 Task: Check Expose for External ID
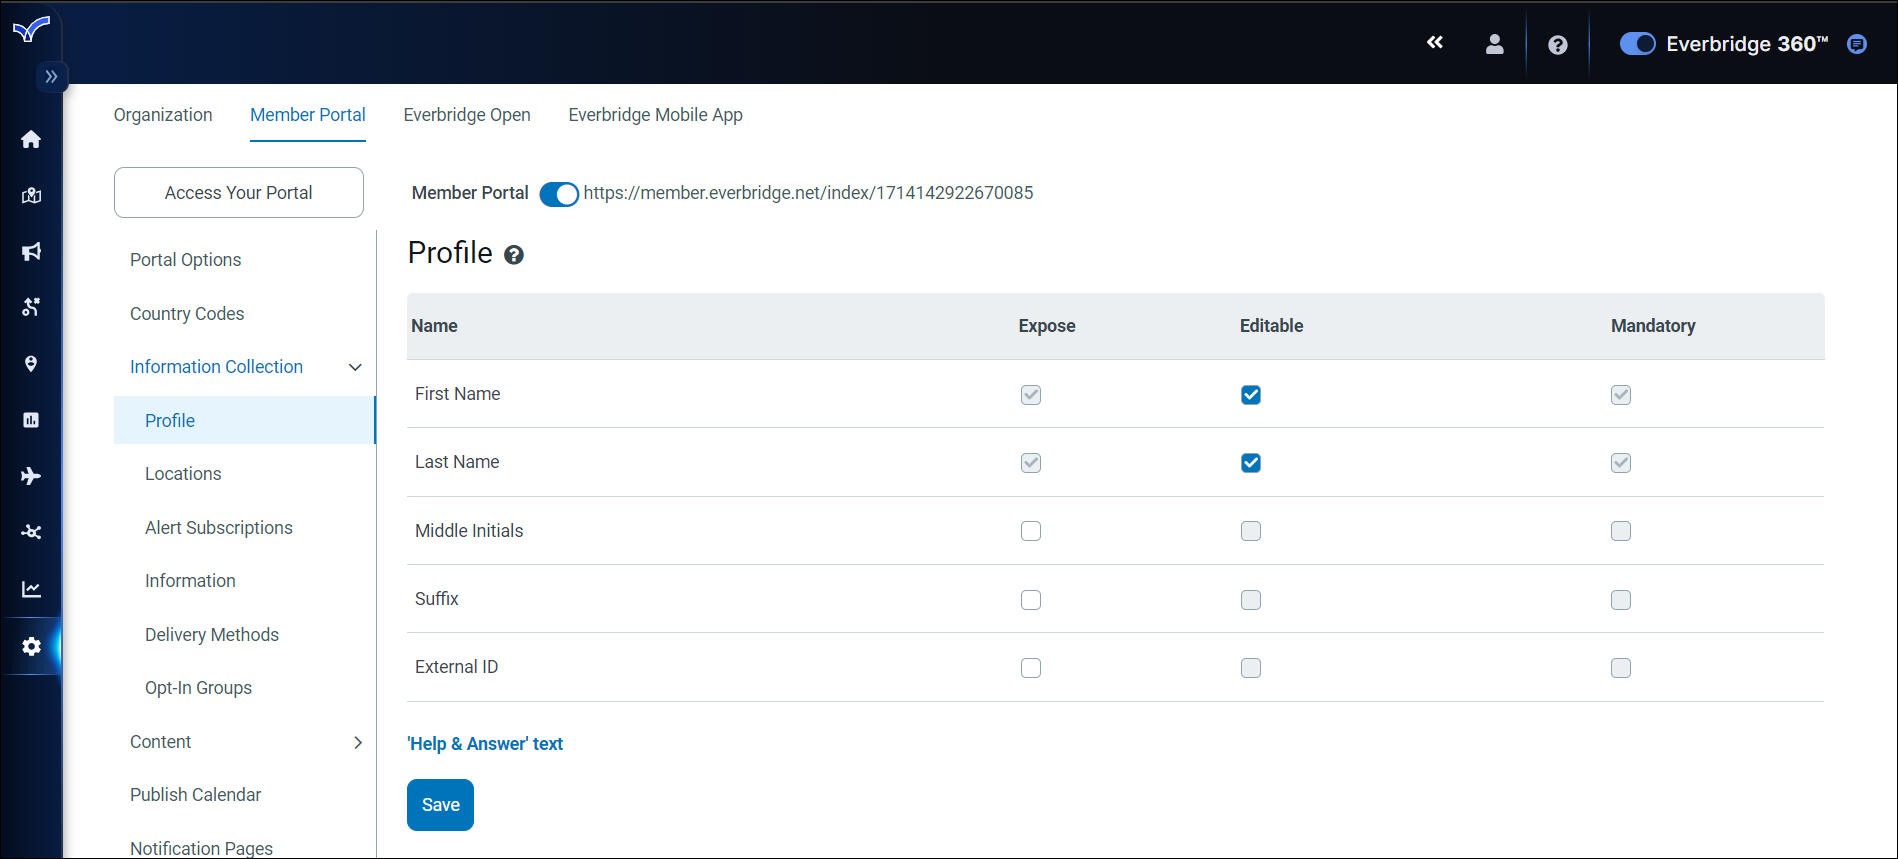point(1031,668)
